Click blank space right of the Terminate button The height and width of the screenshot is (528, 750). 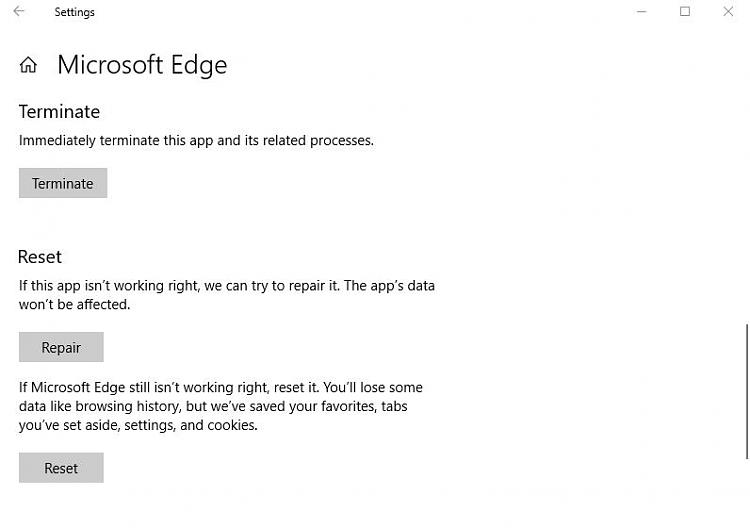[300, 183]
